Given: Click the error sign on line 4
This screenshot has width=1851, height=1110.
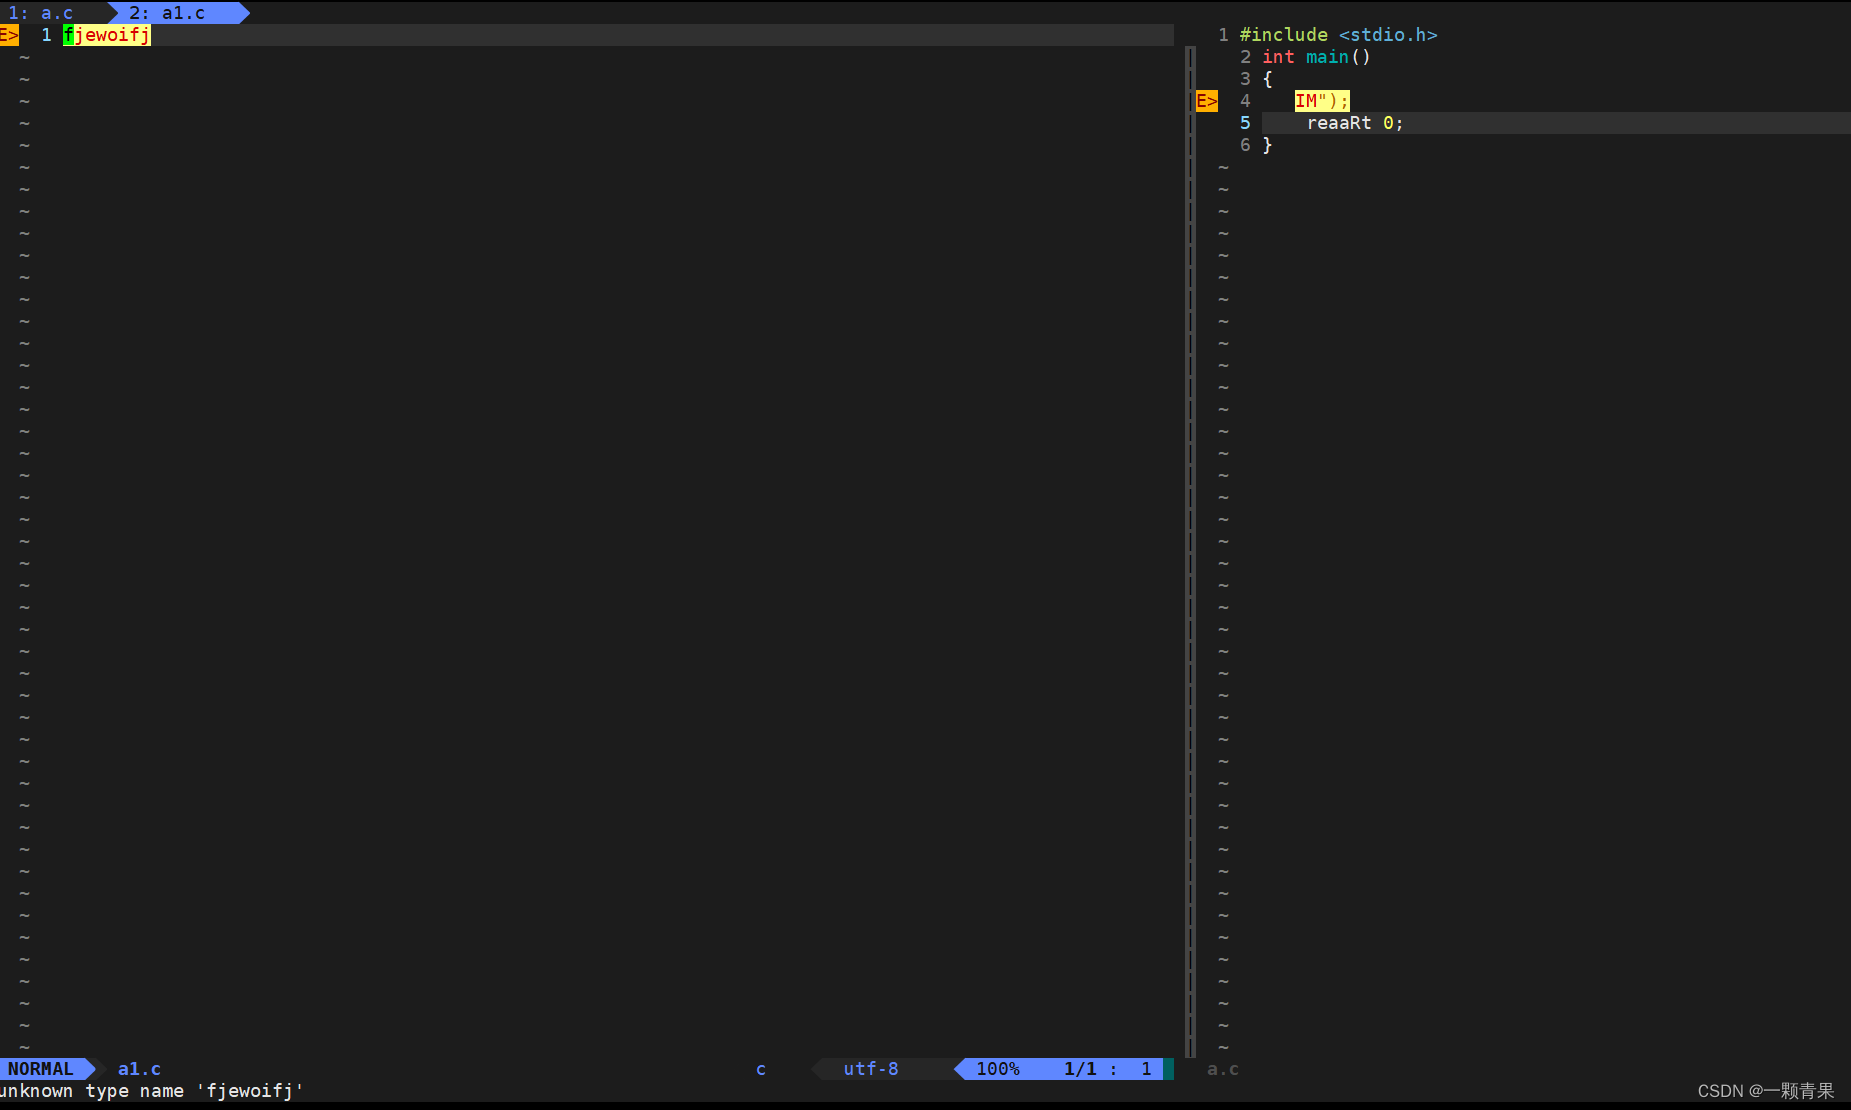Looking at the screenshot, I should coord(1207,101).
